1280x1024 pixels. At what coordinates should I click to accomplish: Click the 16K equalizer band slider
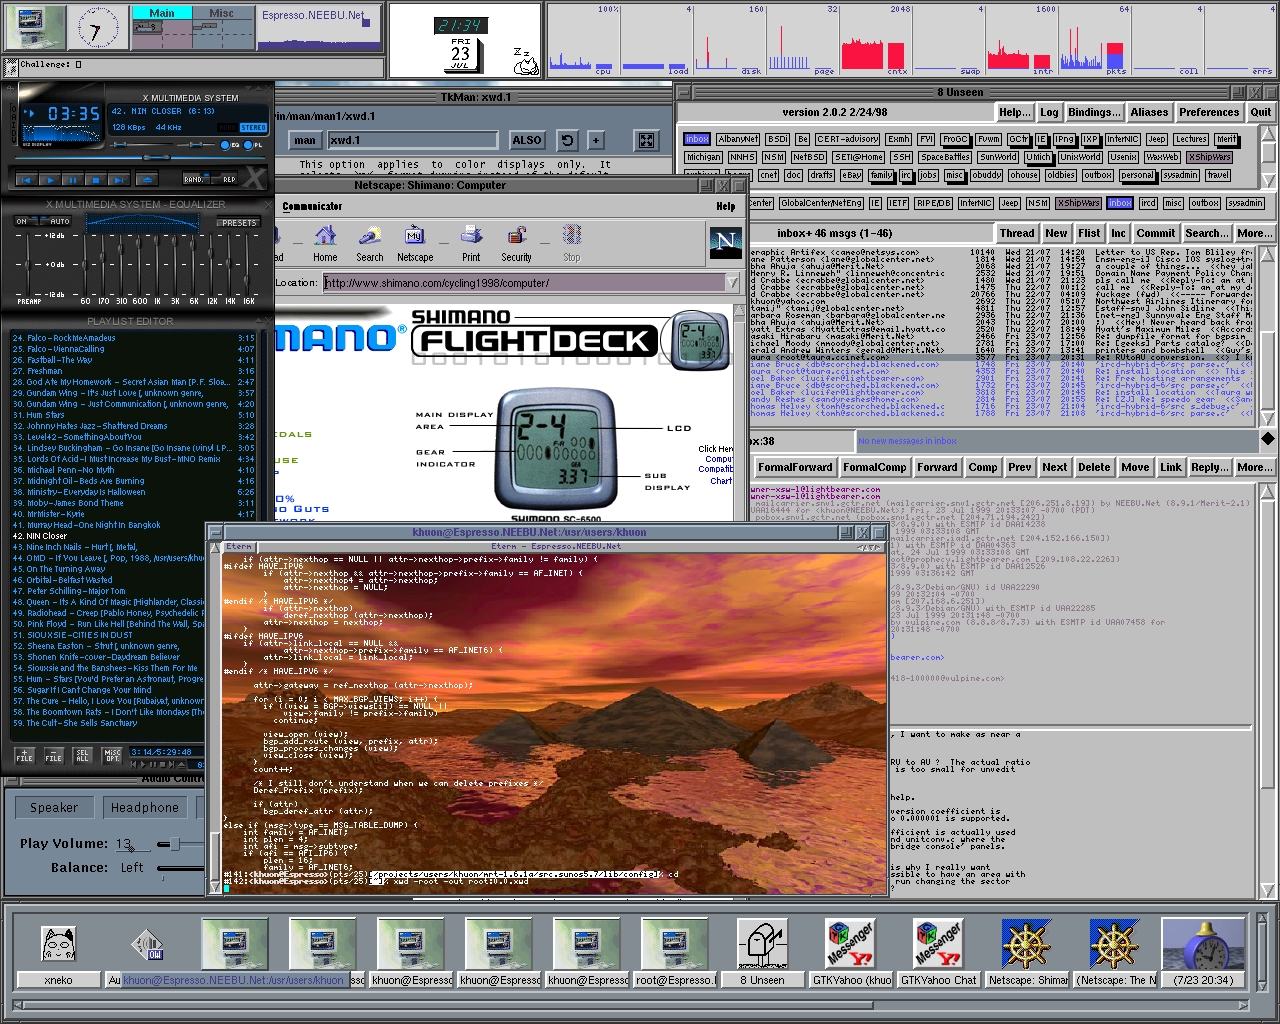(x=247, y=265)
